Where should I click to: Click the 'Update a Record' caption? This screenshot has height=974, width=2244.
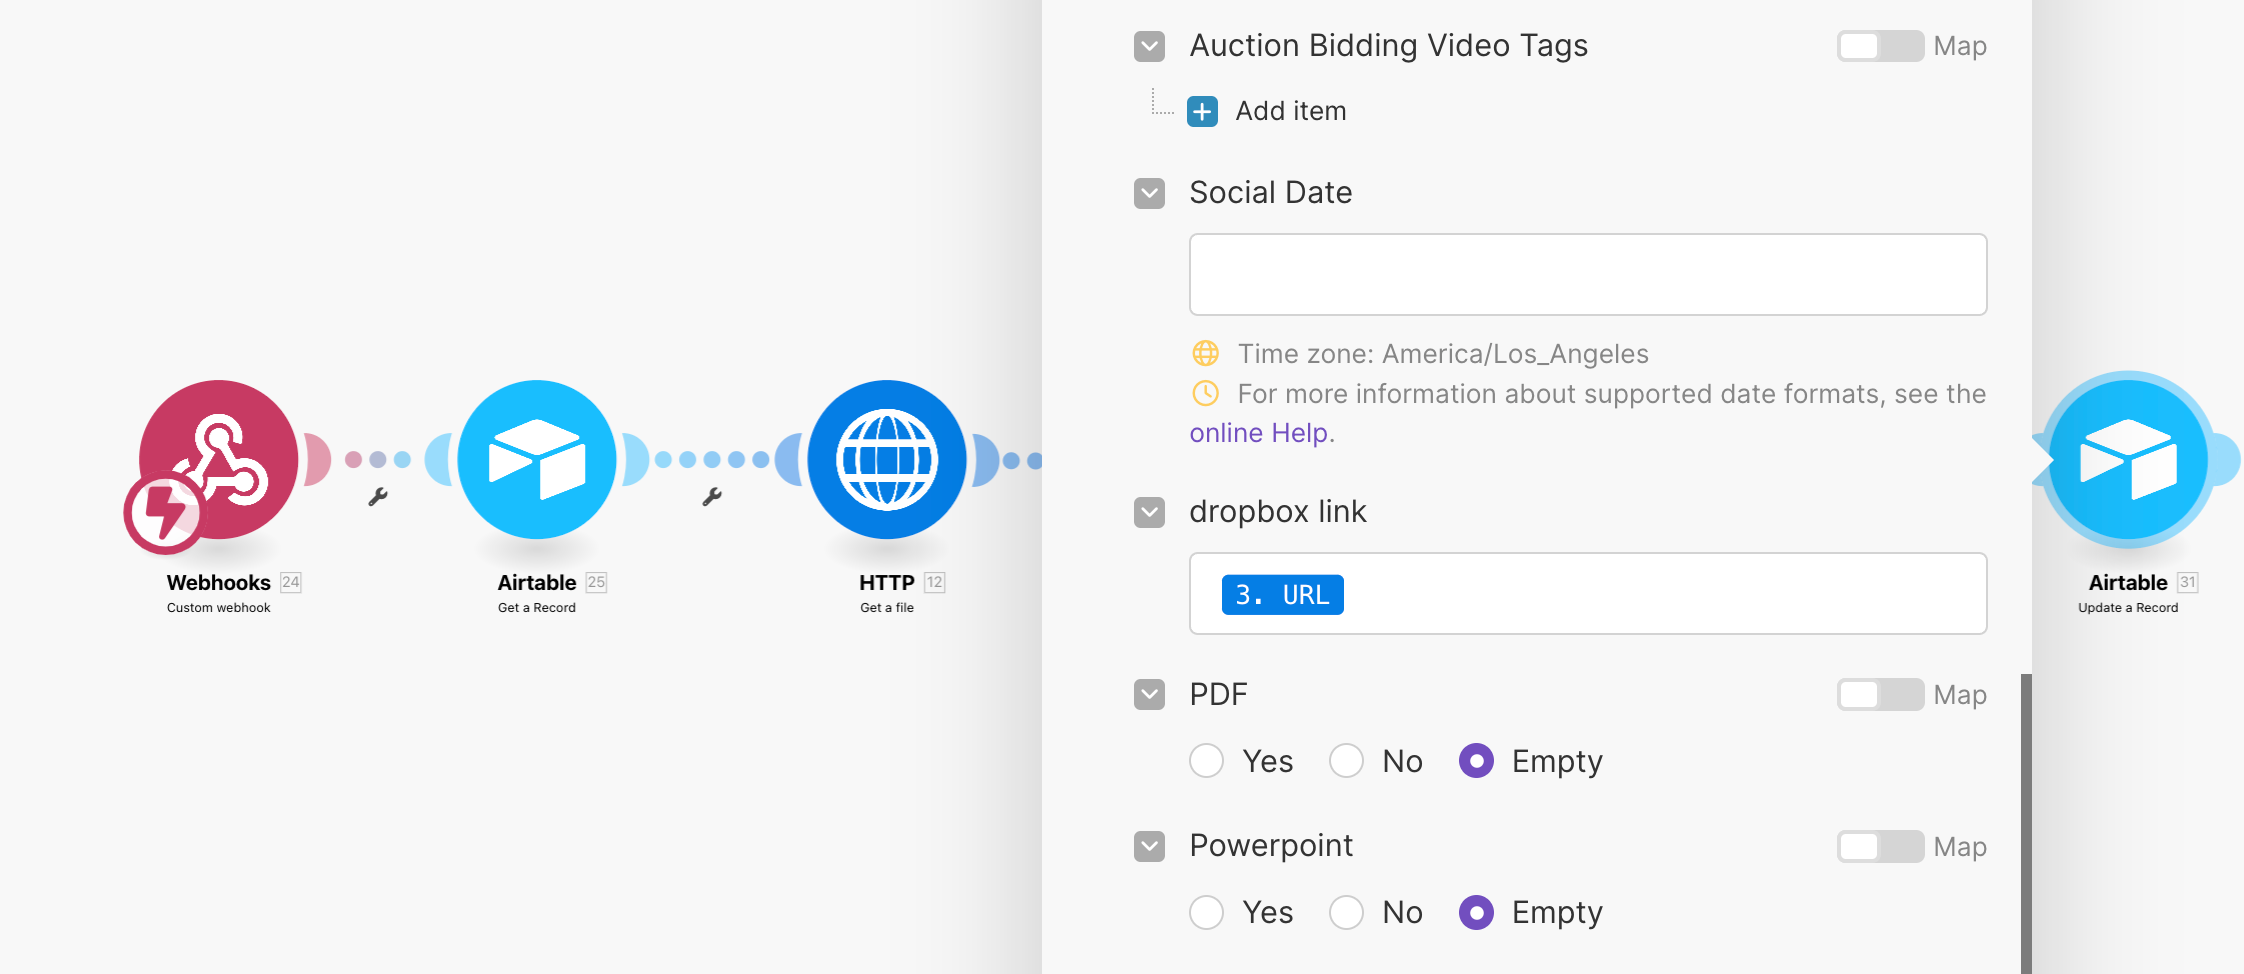coord(2128,608)
